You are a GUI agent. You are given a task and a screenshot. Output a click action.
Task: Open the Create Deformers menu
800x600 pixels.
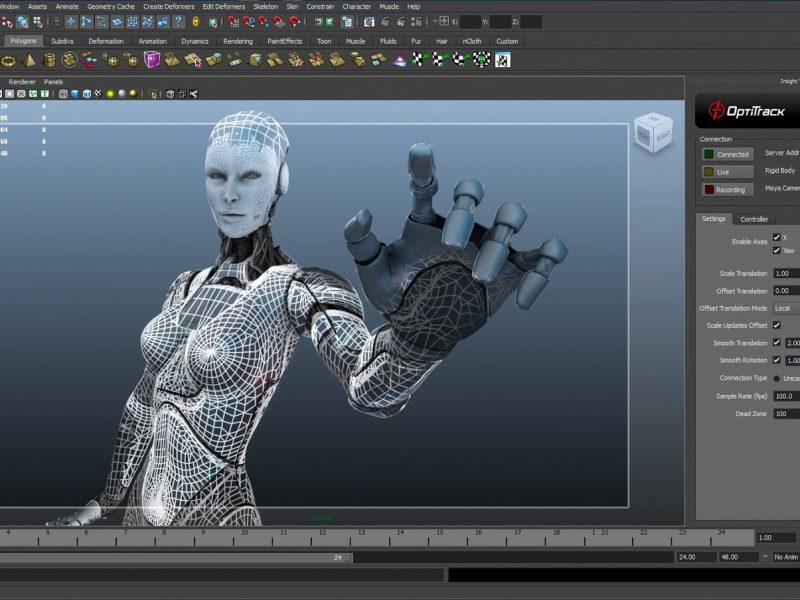[x=169, y=6]
